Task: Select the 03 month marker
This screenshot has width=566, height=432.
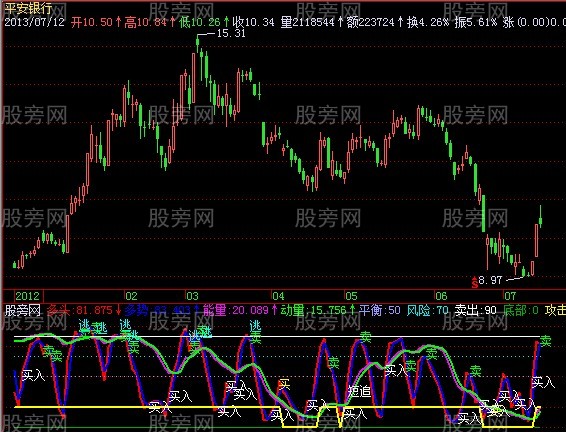Action: pos(192,296)
